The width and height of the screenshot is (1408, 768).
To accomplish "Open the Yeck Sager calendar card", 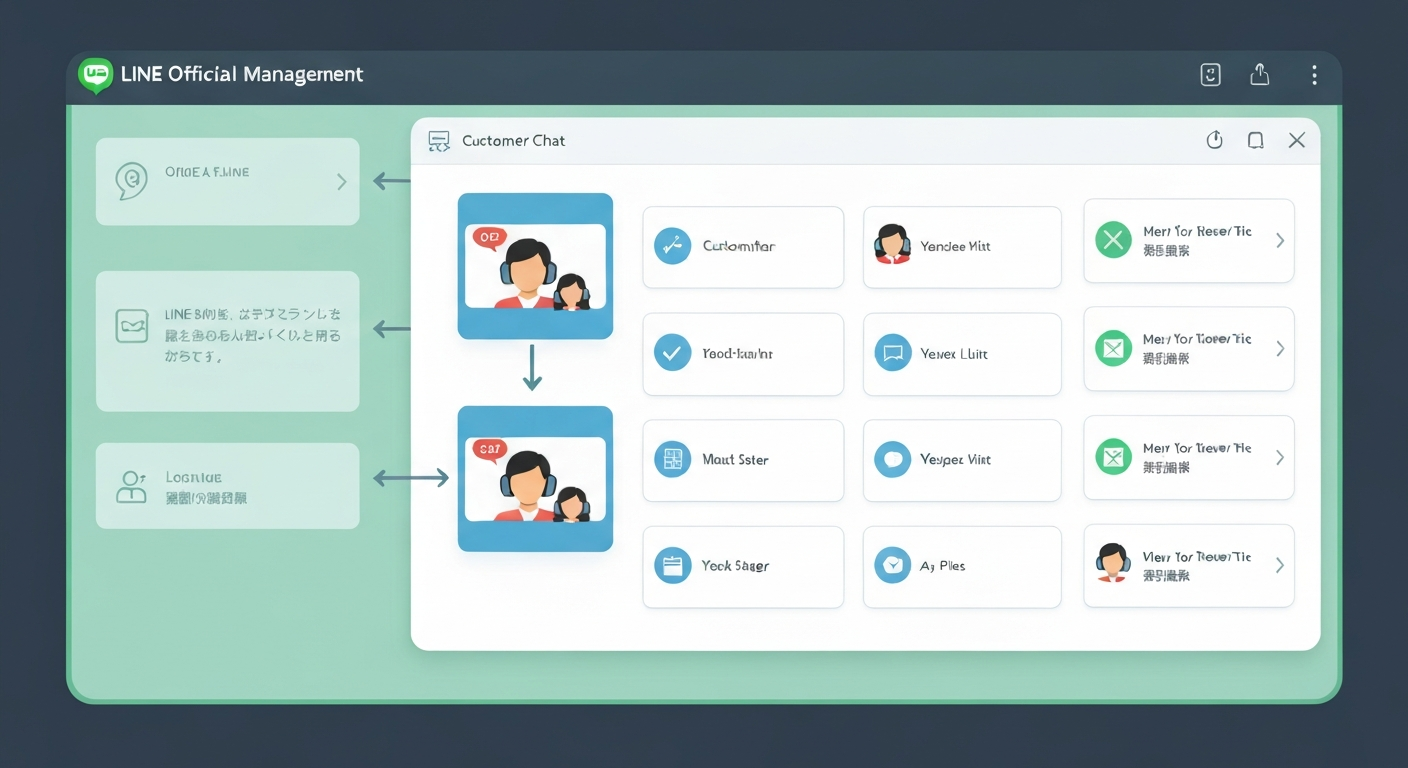I will [742, 566].
